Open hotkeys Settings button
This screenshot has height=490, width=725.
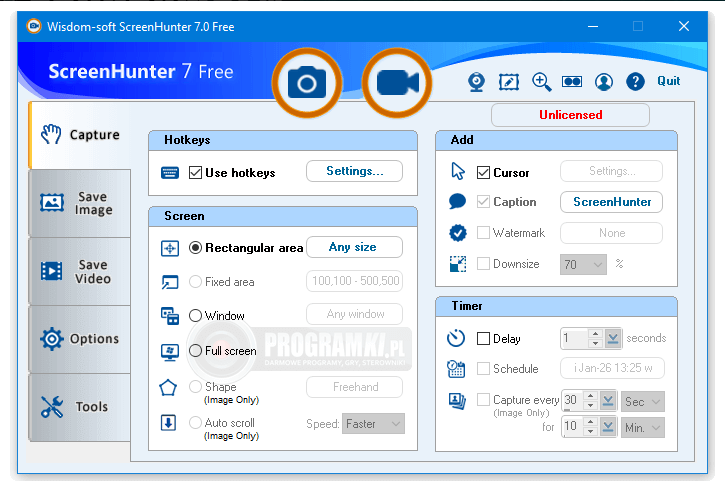click(x=355, y=171)
